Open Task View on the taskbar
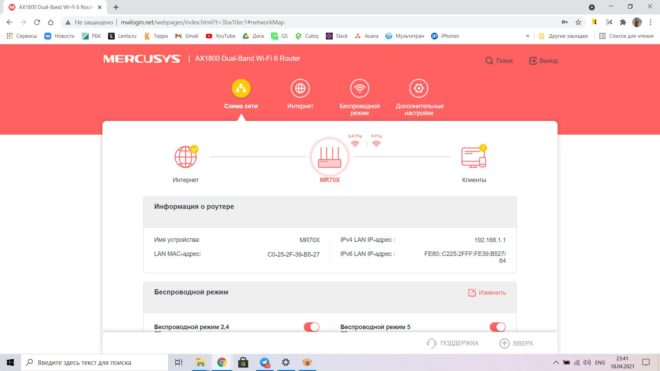Viewport: 660px width, 371px height. tap(178, 362)
